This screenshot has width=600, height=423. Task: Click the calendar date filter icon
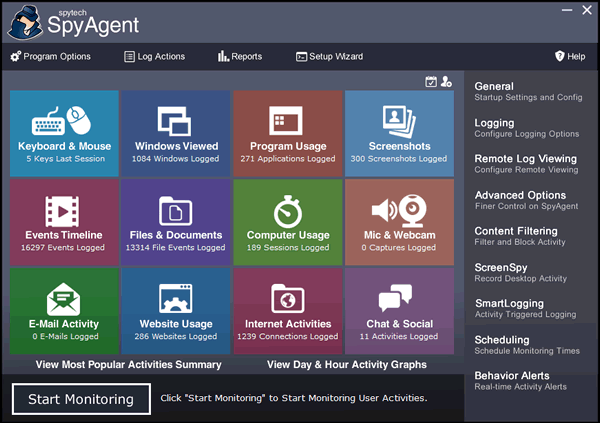pos(431,82)
